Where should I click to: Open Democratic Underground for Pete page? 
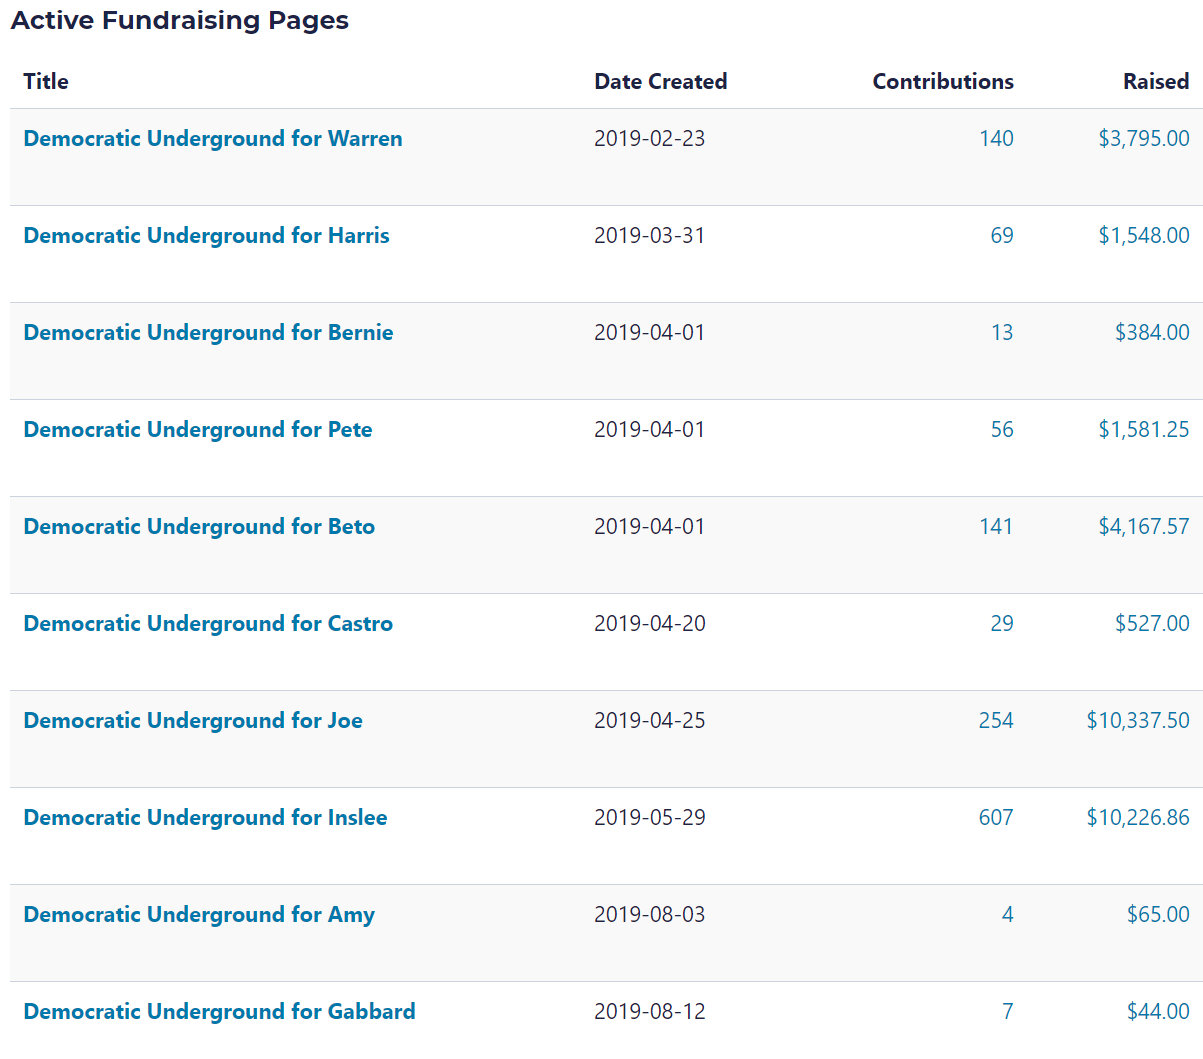(x=197, y=430)
